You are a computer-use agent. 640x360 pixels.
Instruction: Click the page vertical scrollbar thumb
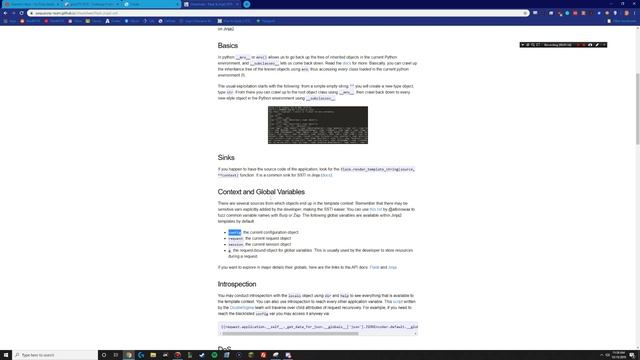638,108
